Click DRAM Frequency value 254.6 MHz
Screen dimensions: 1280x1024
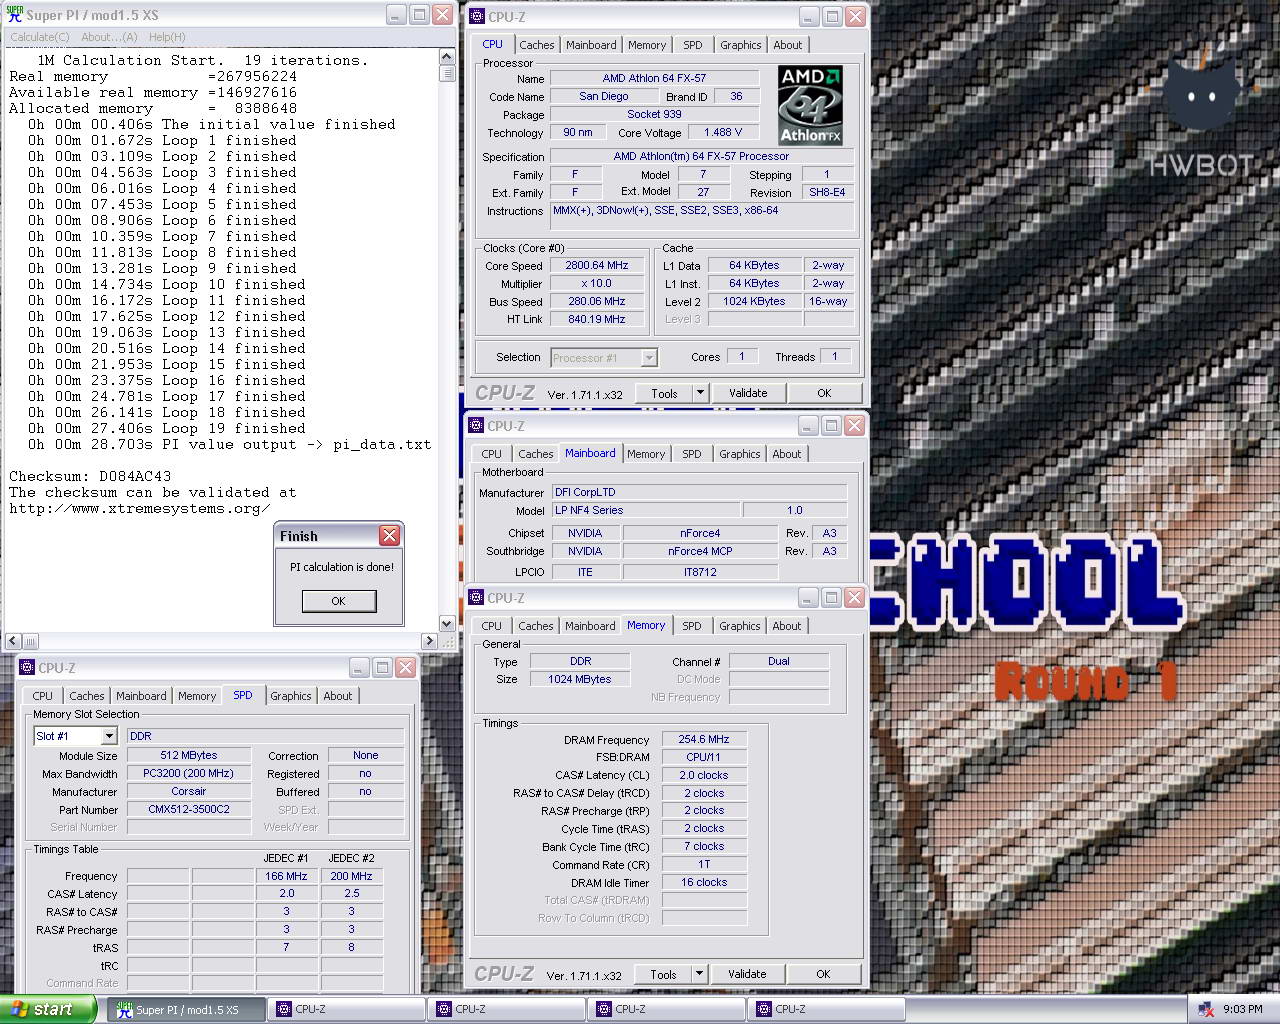coord(704,740)
